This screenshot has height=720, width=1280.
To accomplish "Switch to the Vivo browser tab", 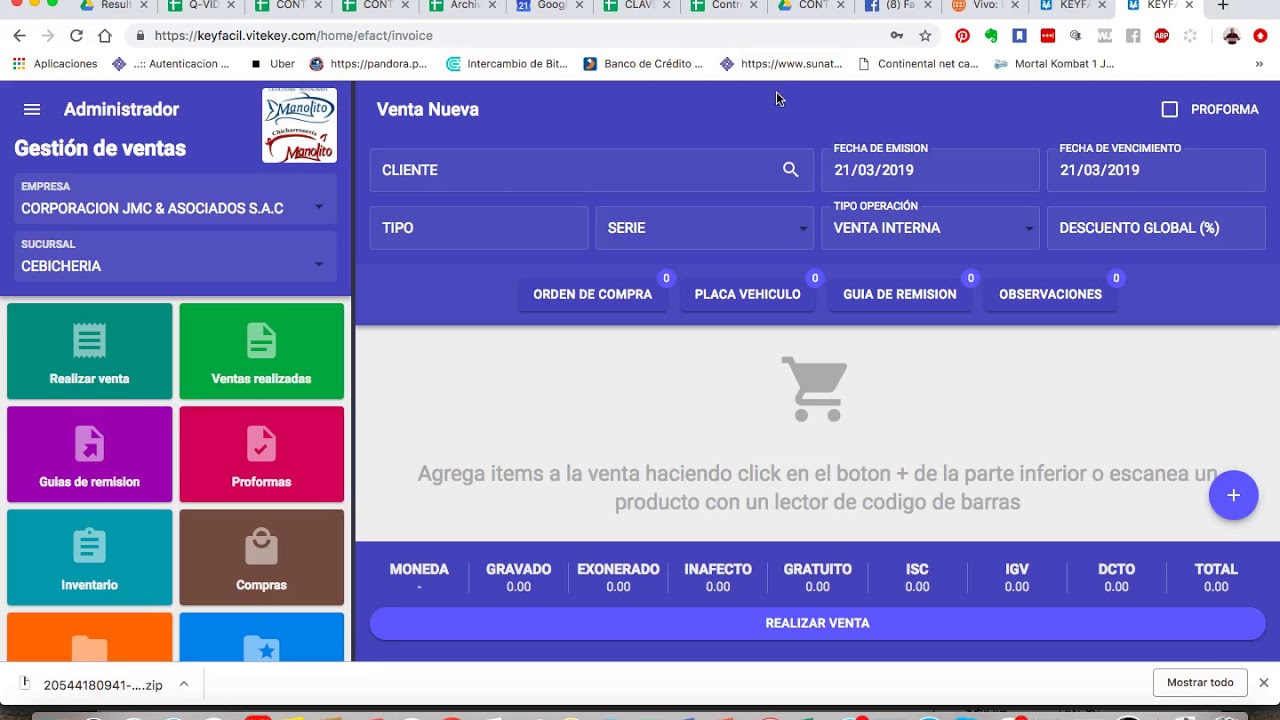I will tap(985, 6).
